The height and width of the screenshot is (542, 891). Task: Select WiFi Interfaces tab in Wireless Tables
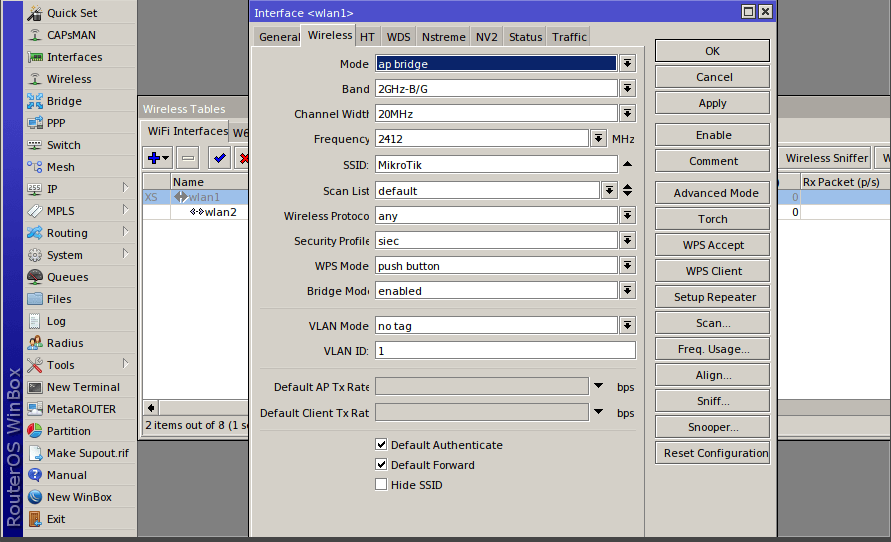(x=186, y=131)
